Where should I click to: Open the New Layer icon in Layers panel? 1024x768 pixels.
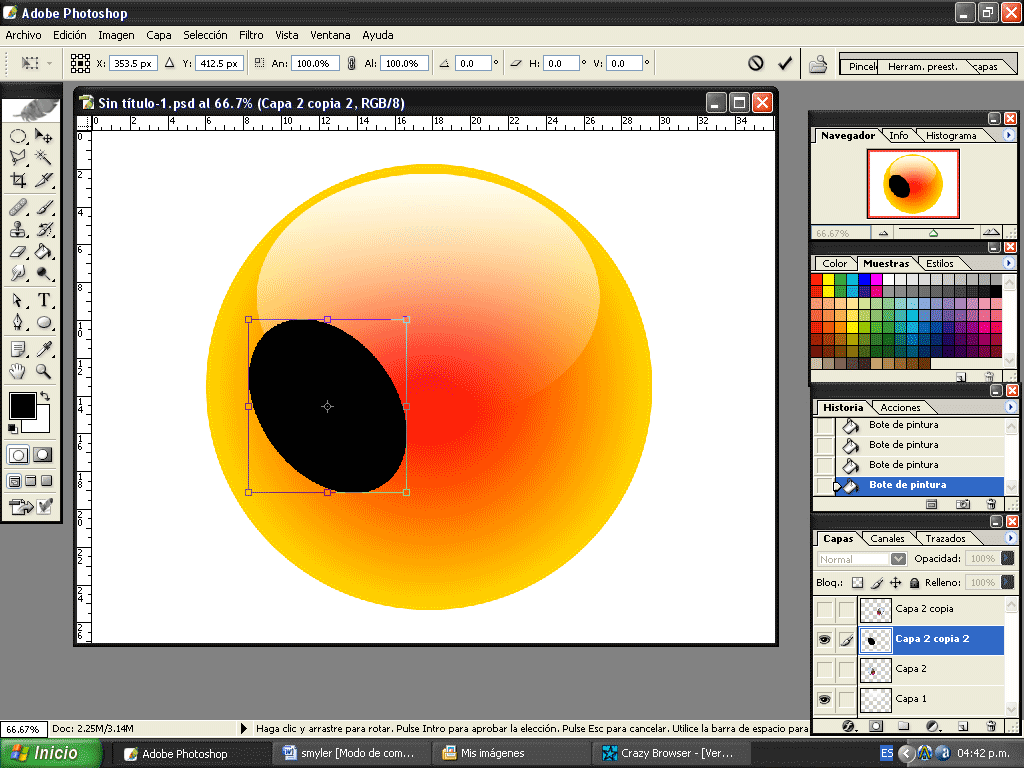963,726
